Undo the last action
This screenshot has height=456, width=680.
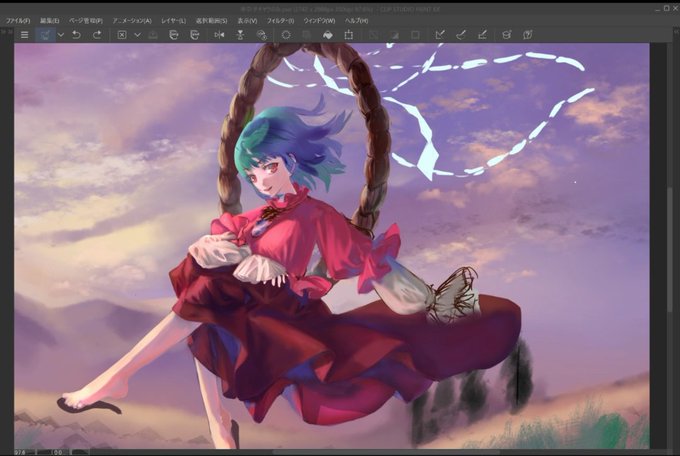click(x=76, y=35)
